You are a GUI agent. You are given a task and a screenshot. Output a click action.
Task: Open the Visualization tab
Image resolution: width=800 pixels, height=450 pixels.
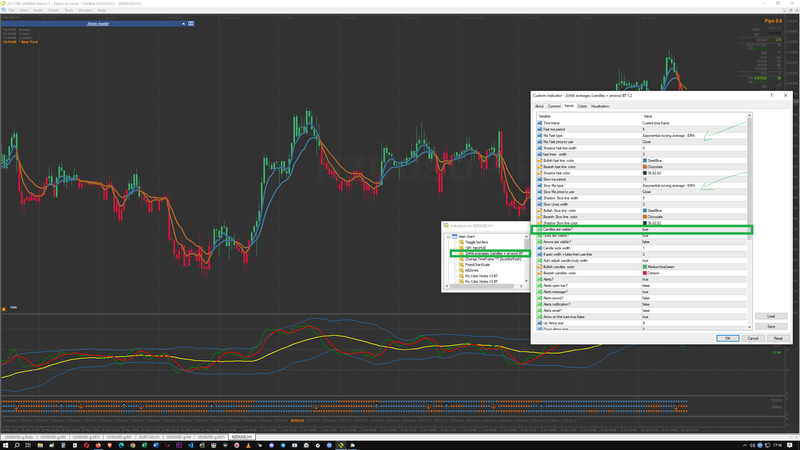click(600, 105)
